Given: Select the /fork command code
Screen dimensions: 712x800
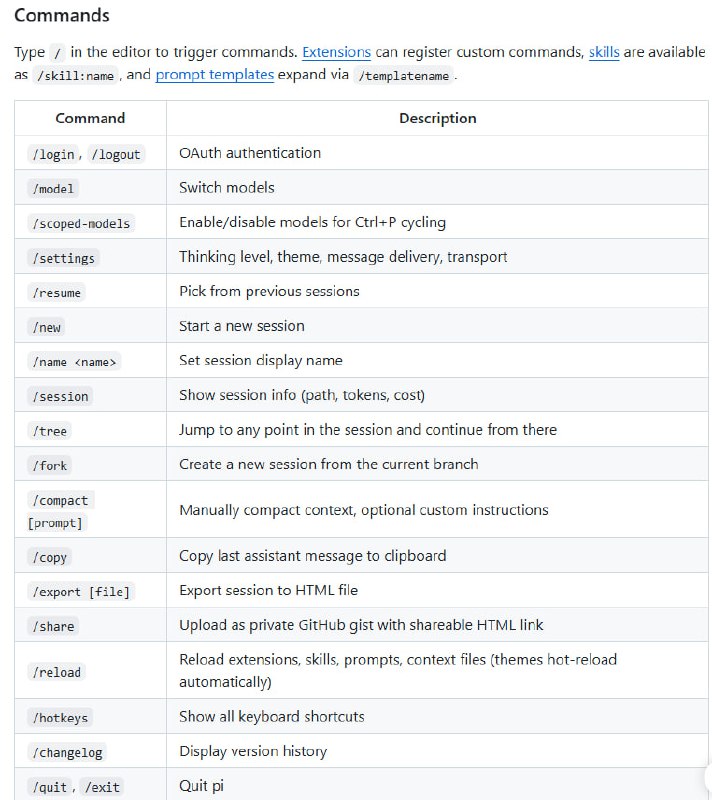Looking at the screenshot, I should (50, 465).
